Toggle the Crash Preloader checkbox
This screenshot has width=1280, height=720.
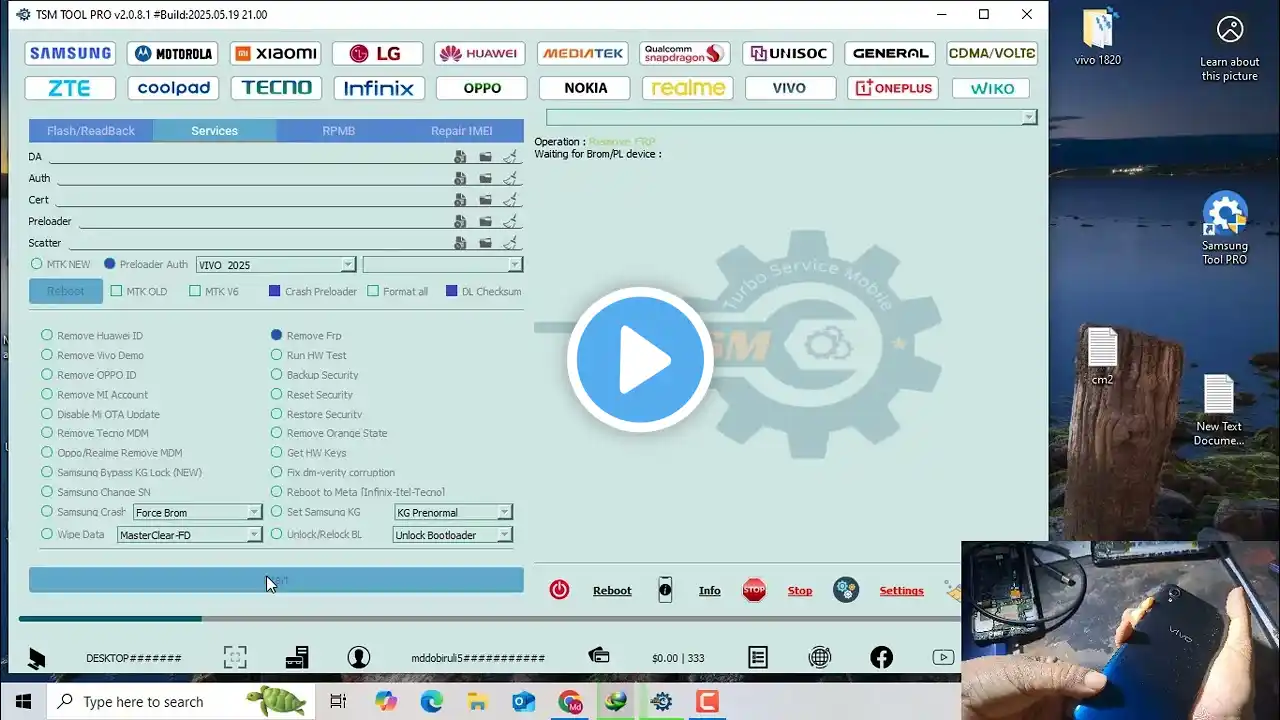[275, 291]
